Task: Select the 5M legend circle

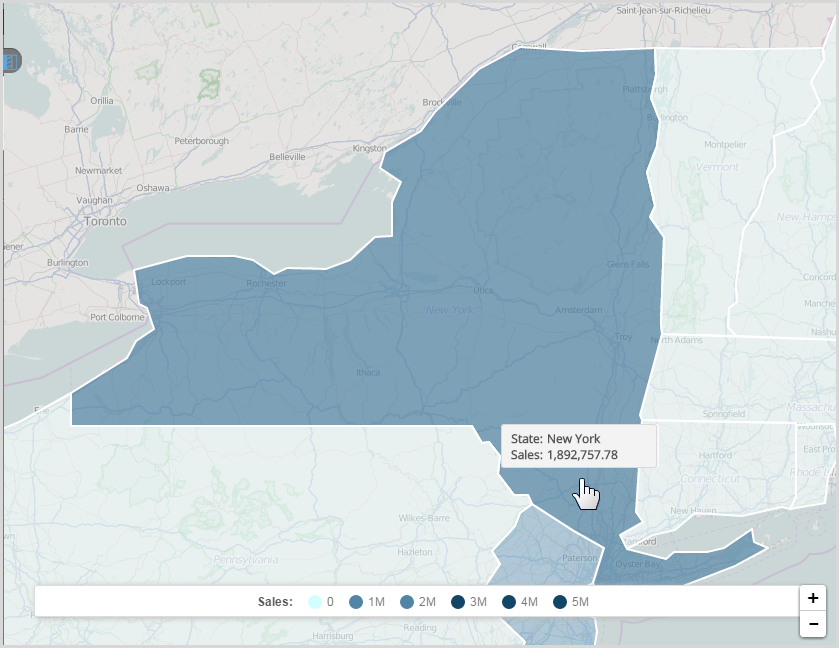Action: point(560,602)
